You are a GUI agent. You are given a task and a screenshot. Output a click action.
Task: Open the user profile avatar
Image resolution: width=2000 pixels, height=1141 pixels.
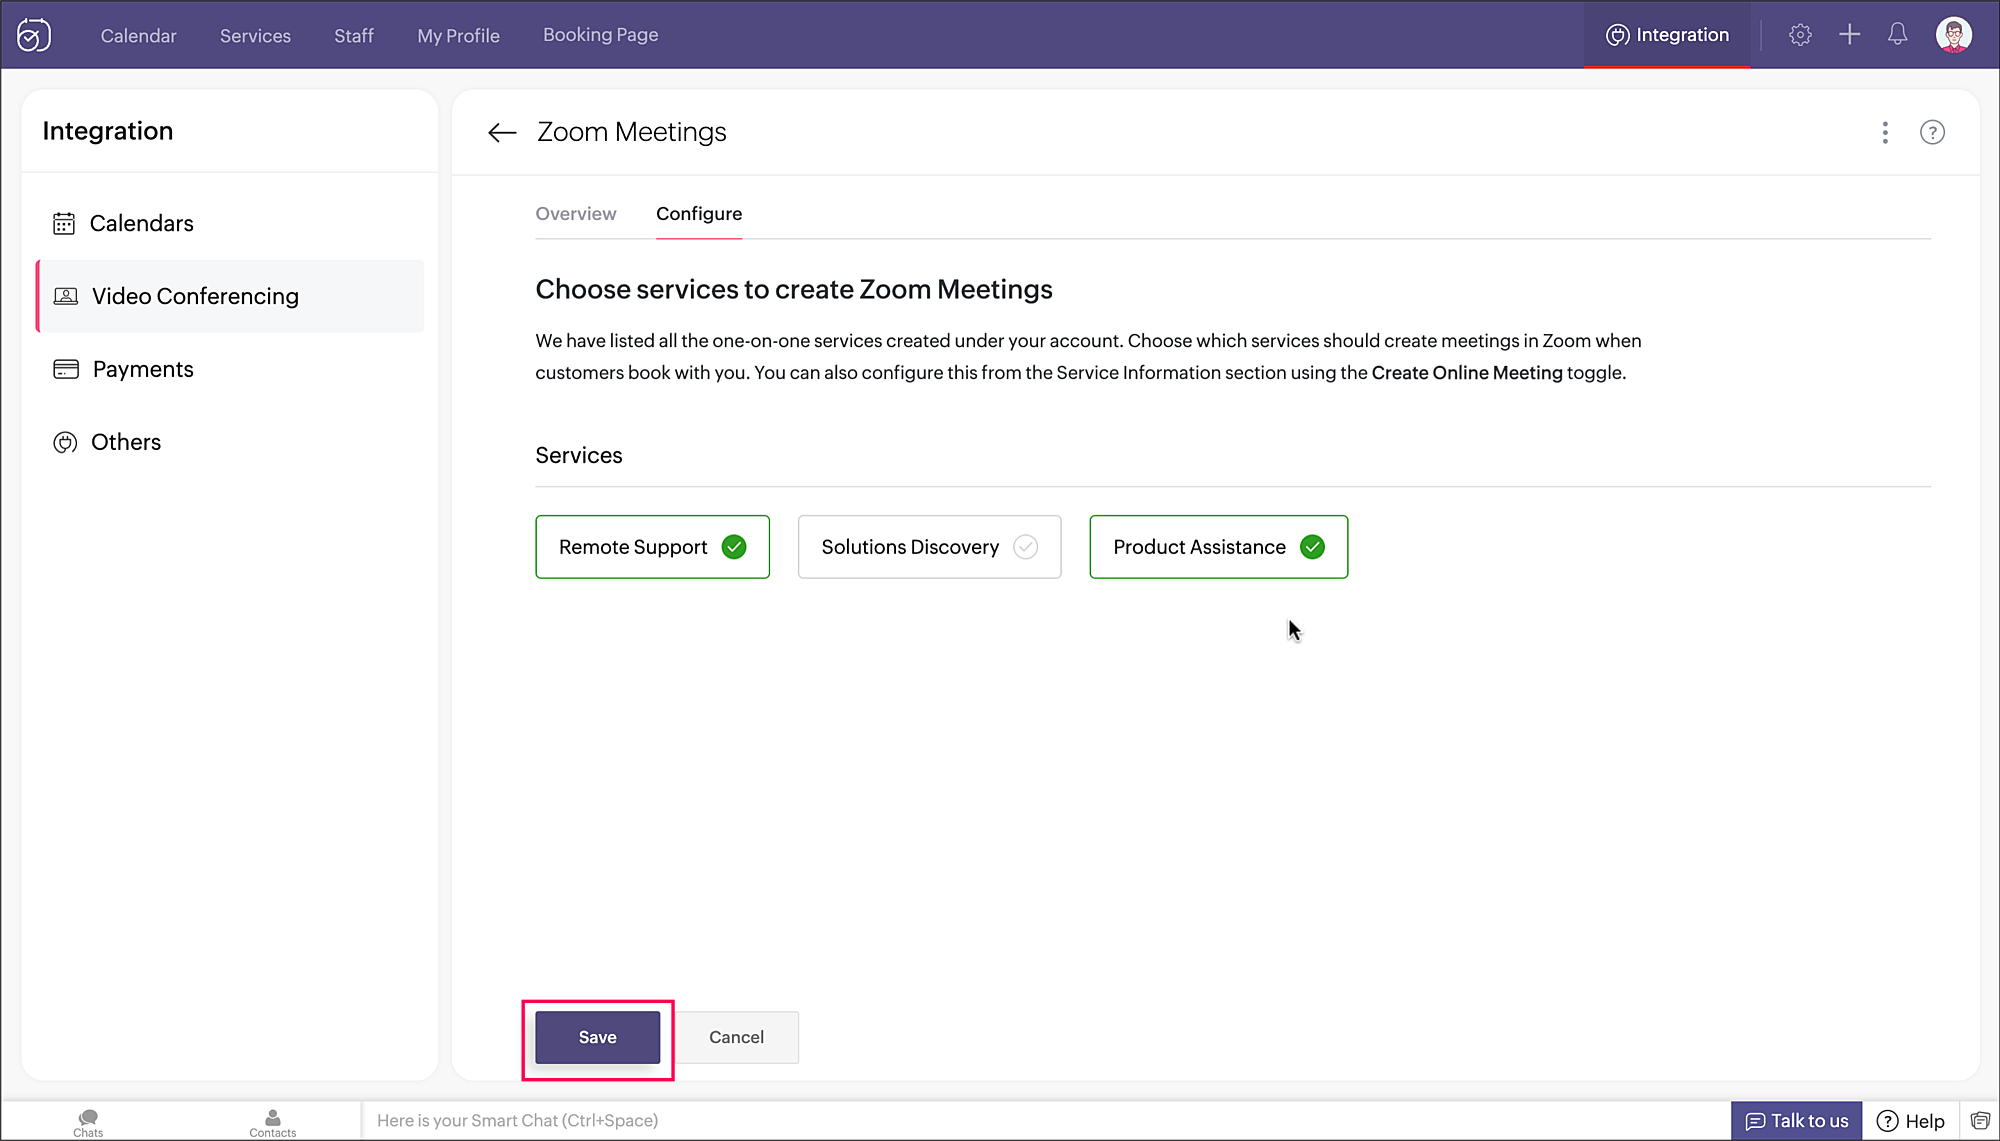1954,35
